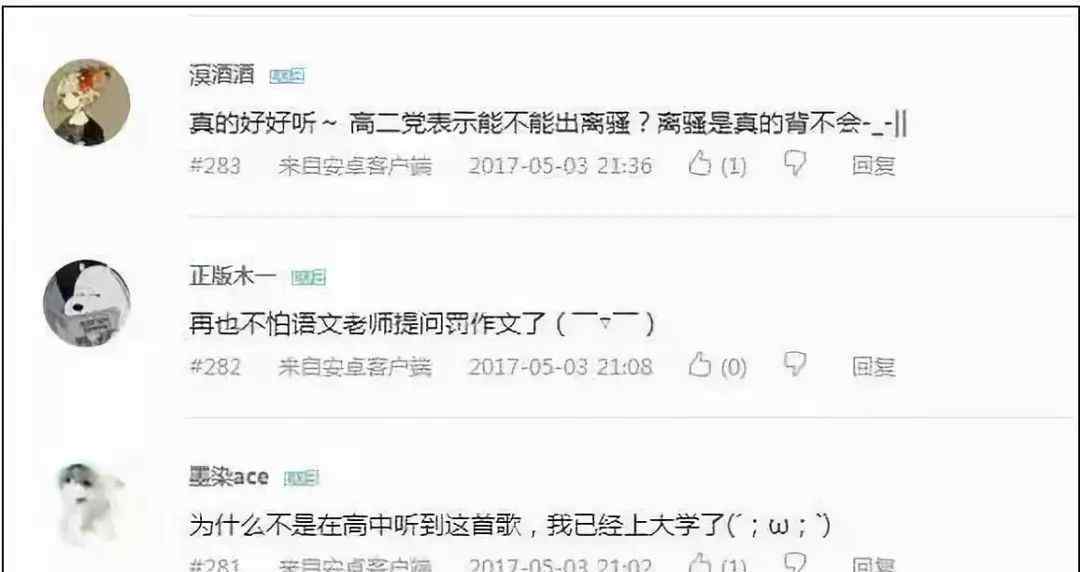The image size is (1080, 572).
Task: Click the badge next to 墨染ace
Action: [x=301, y=478]
